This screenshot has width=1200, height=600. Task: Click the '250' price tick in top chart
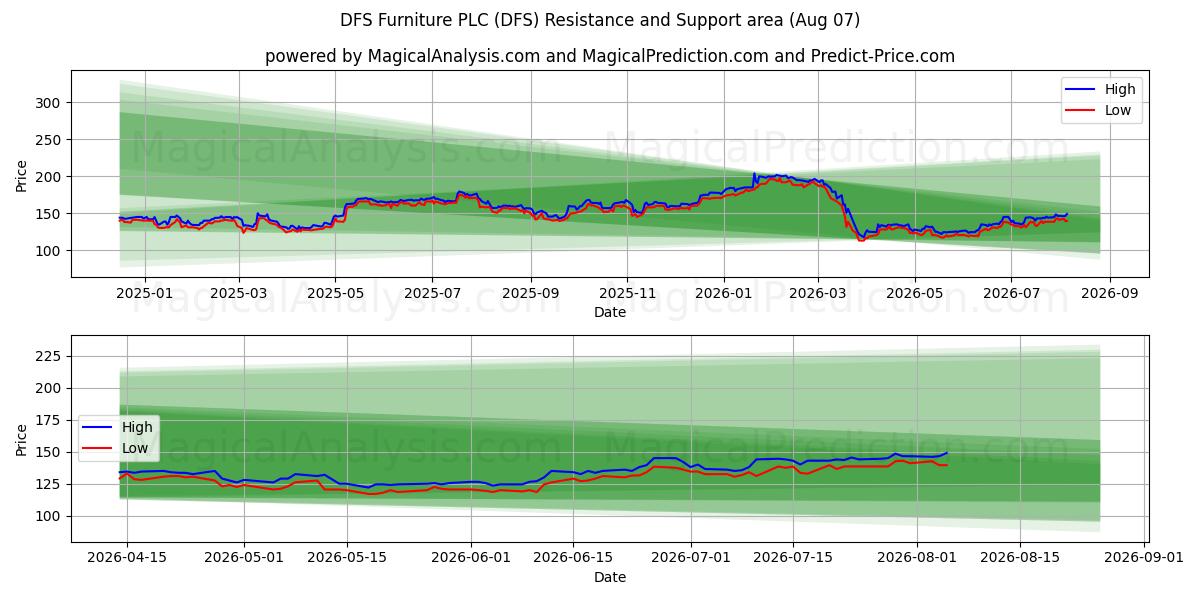(x=50, y=140)
